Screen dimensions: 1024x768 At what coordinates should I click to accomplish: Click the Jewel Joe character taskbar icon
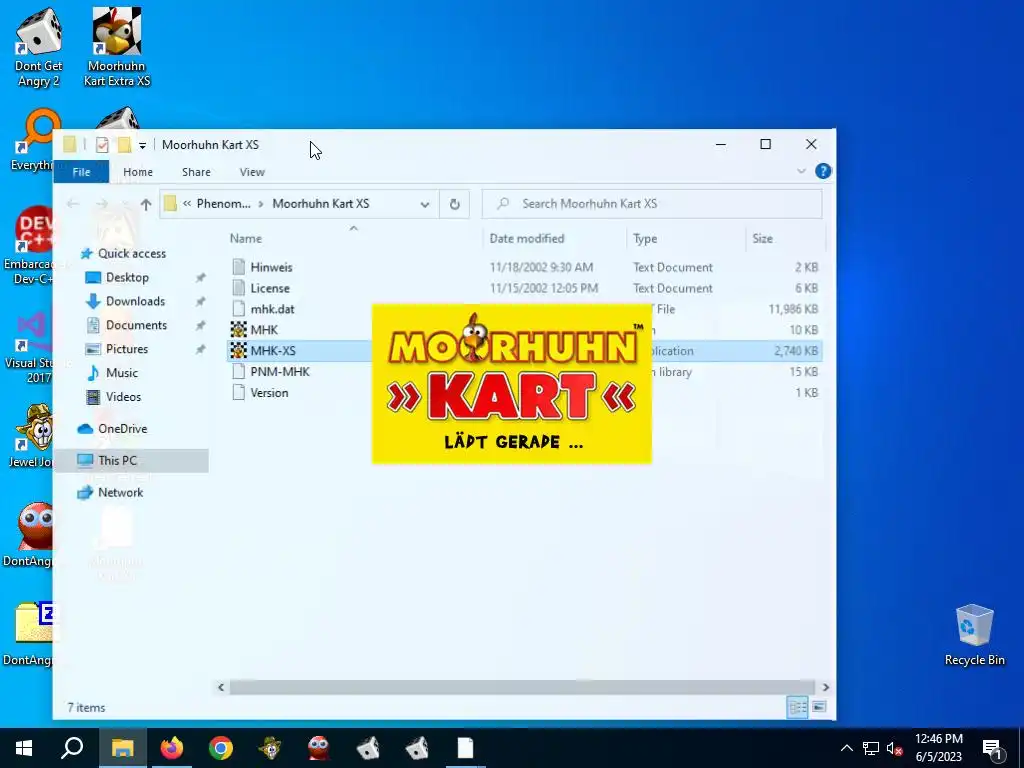pos(270,748)
